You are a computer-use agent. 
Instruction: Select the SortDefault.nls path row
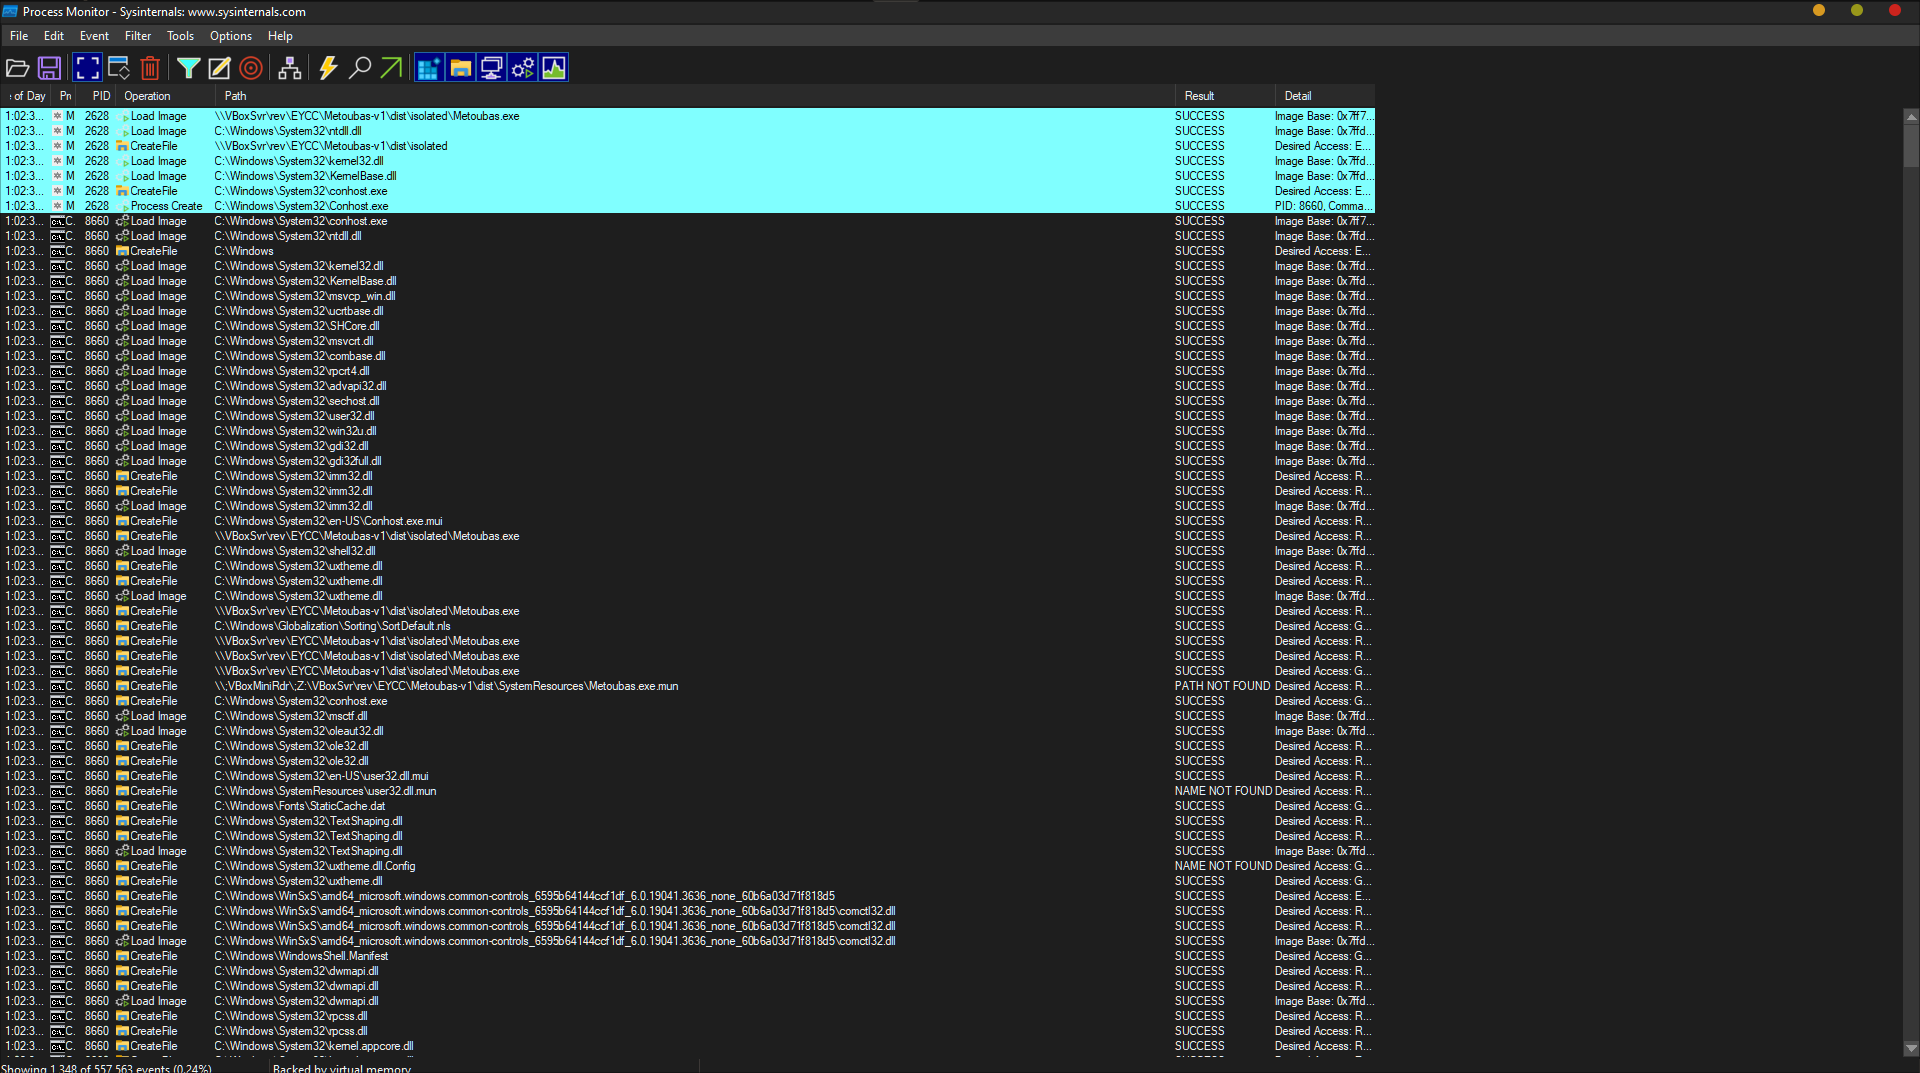(x=688, y=626)
